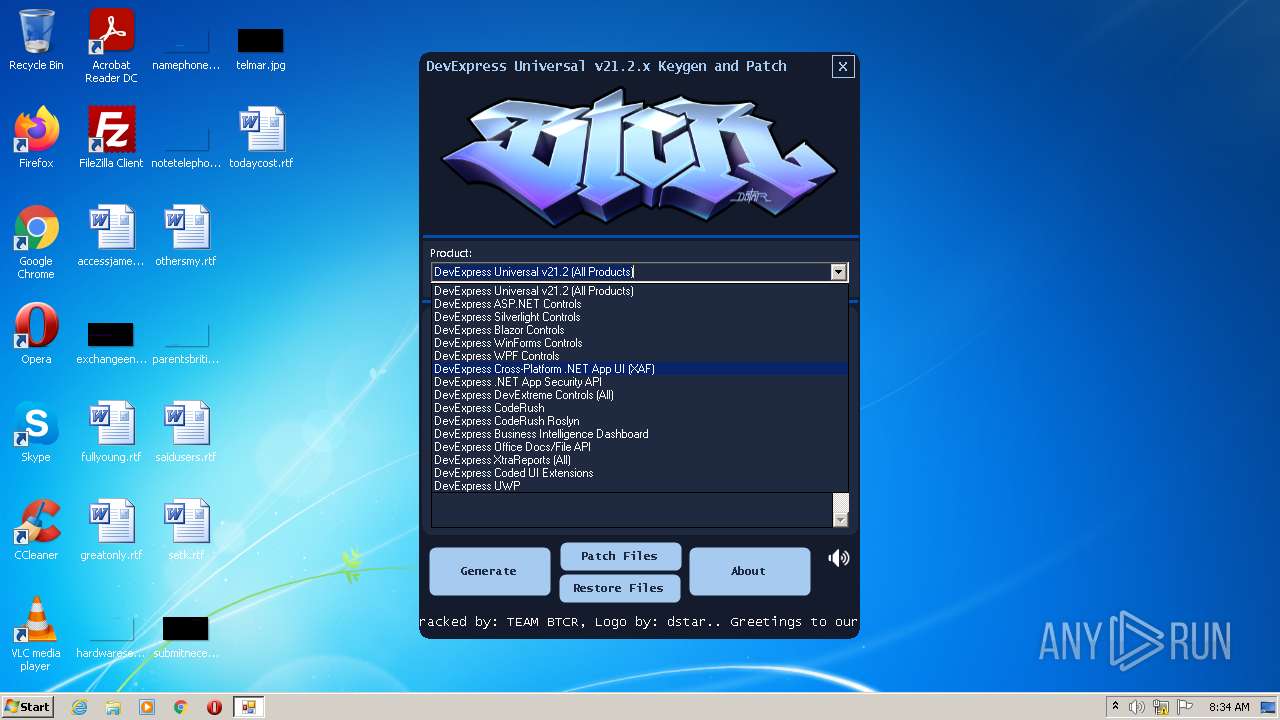Open FileZilla Client shortcut
The width and height of the screenshot is (1280, 720).
(111, 138)
